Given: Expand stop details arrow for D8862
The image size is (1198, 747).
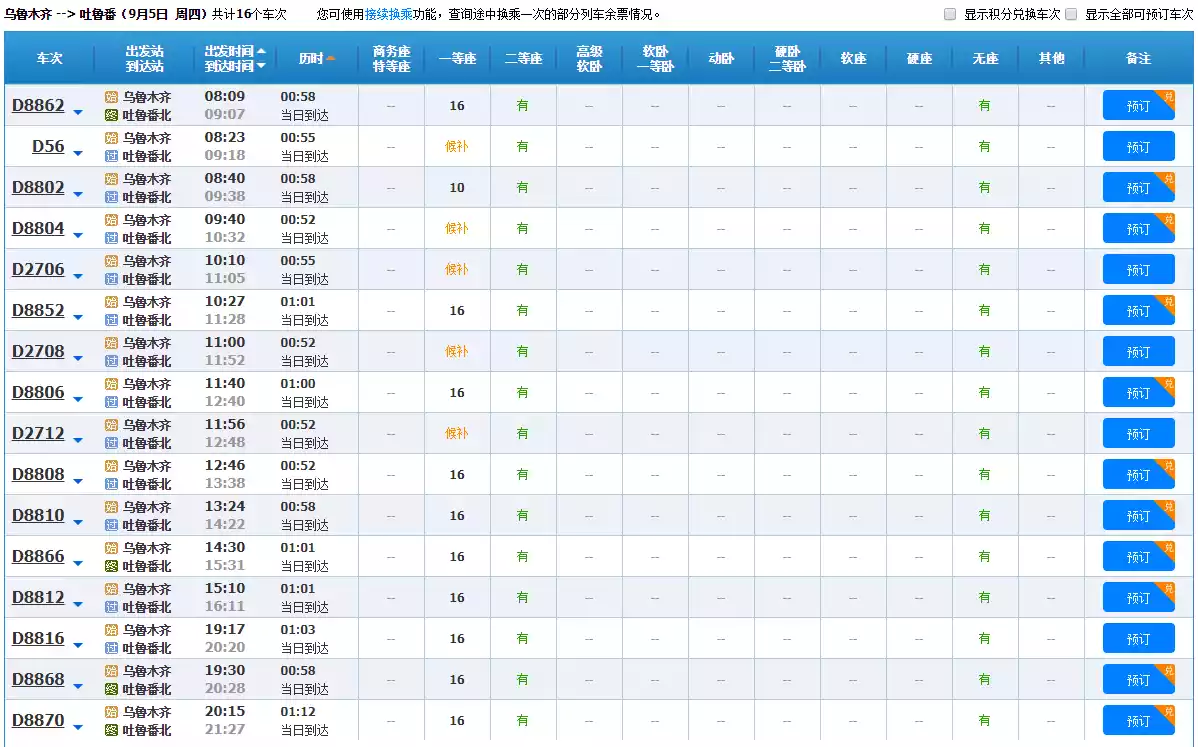Looking at the screenshot, I should 78,112.
